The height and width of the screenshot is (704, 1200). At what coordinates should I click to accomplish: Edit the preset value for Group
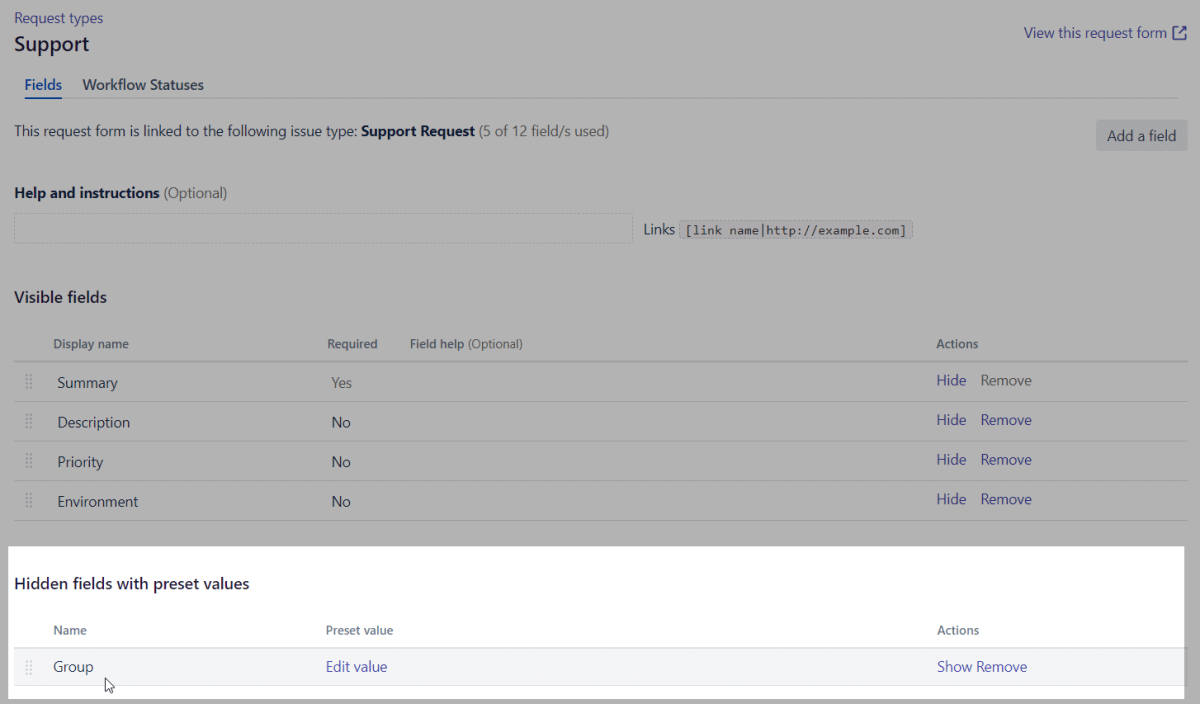tap(356, 666)
